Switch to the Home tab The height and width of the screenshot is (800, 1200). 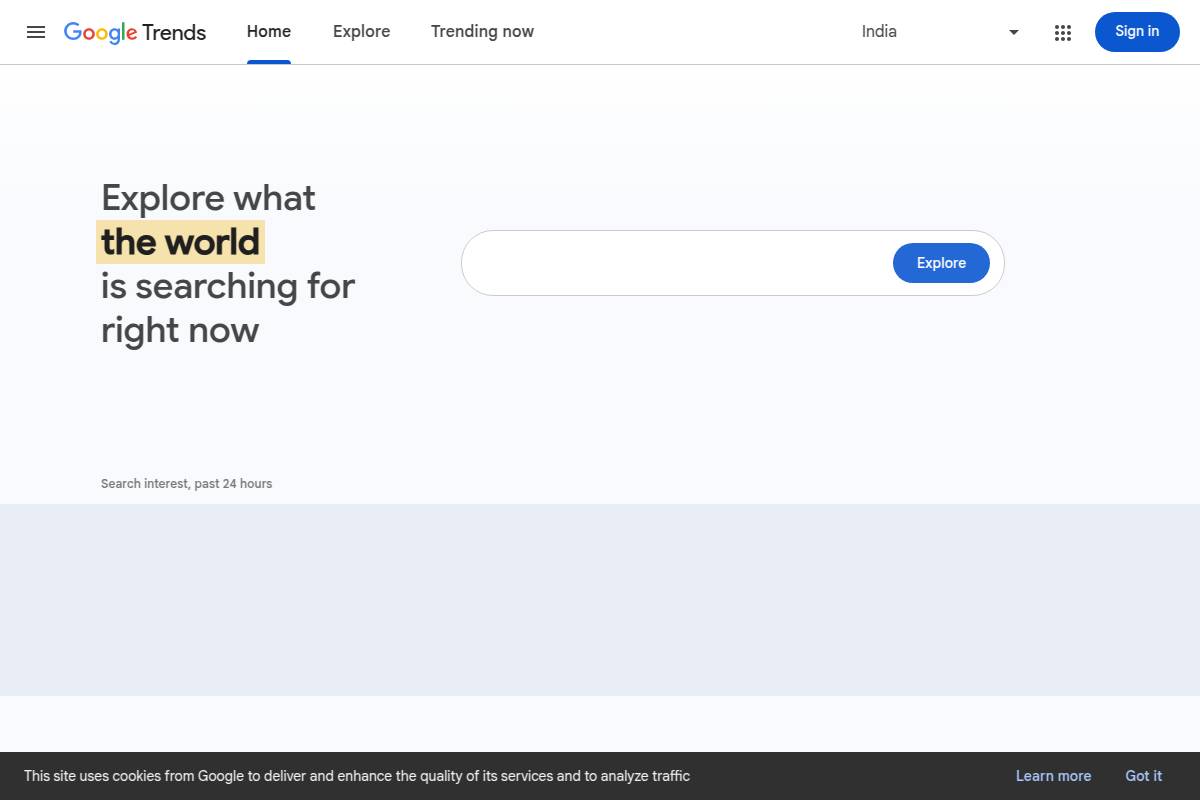click(x=269, y=32)
